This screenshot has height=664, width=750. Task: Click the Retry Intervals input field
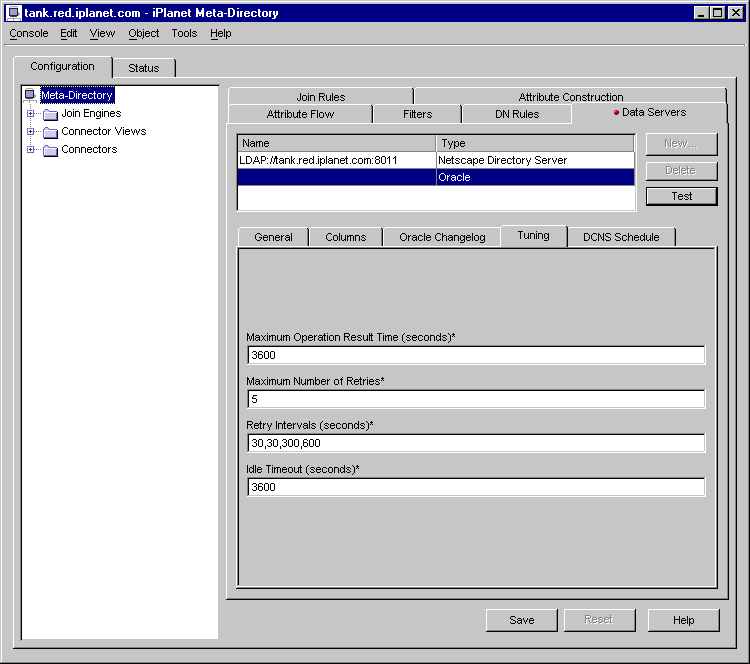pos(476,443)
